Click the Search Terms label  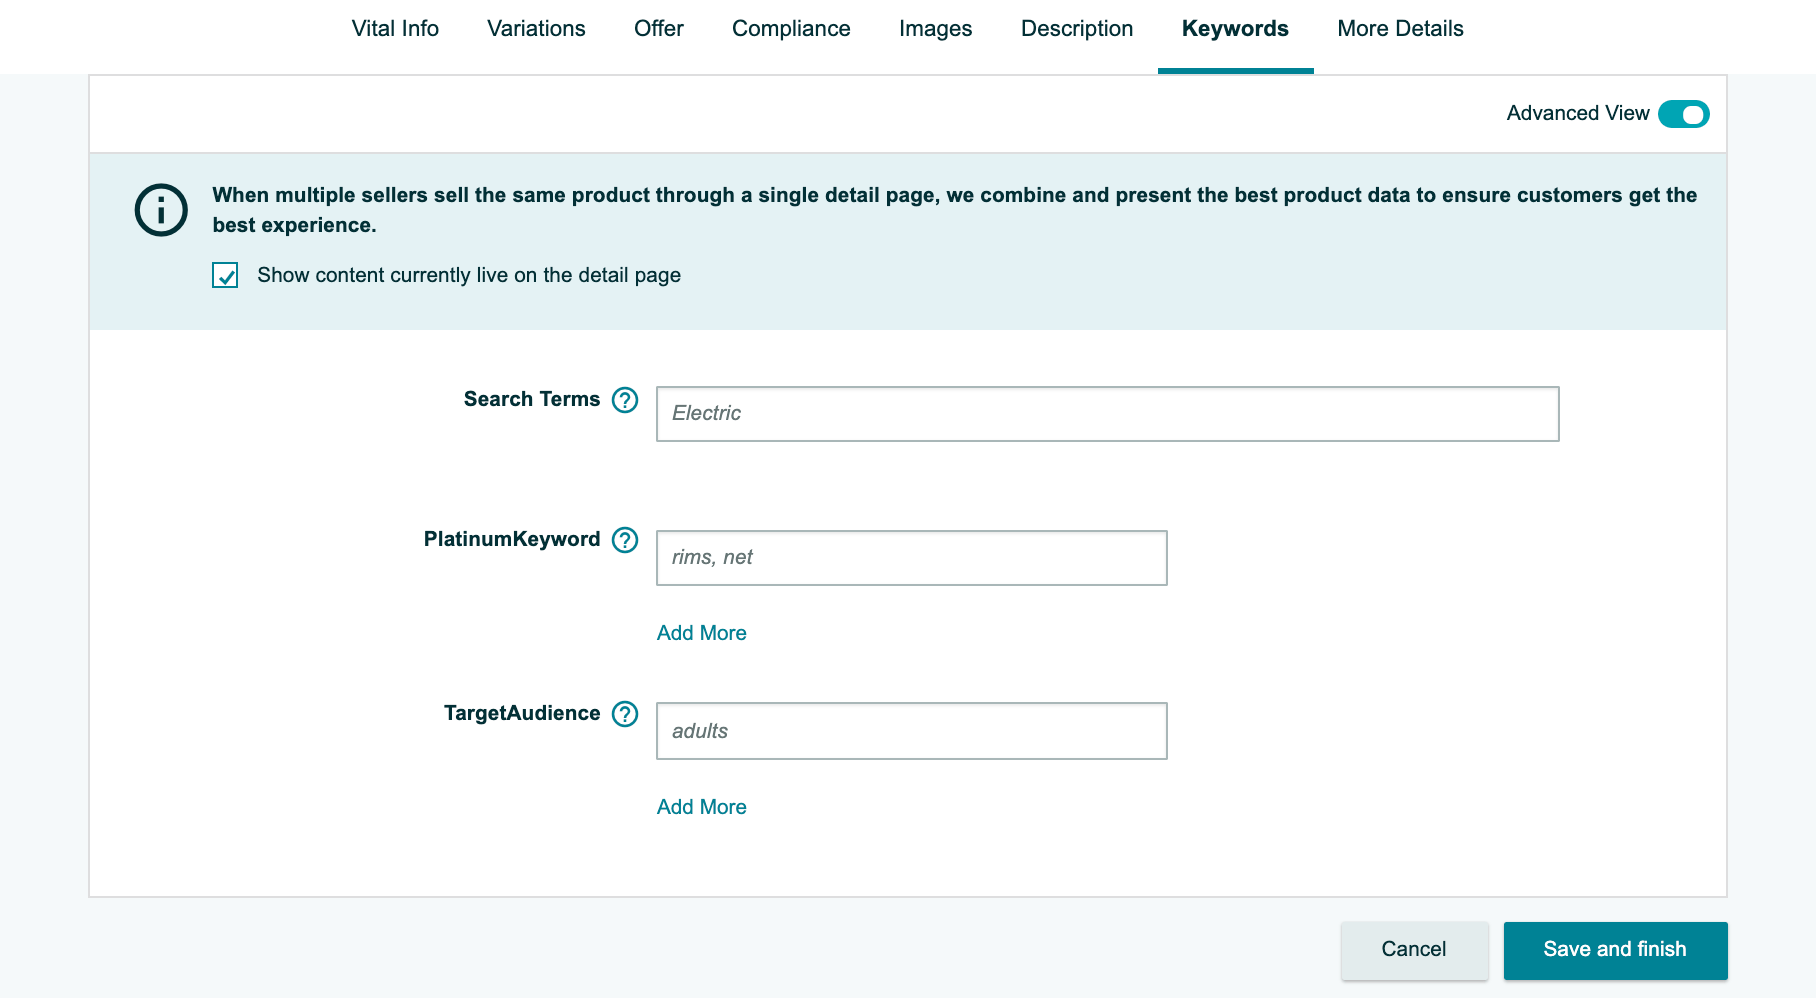[532, 399]
